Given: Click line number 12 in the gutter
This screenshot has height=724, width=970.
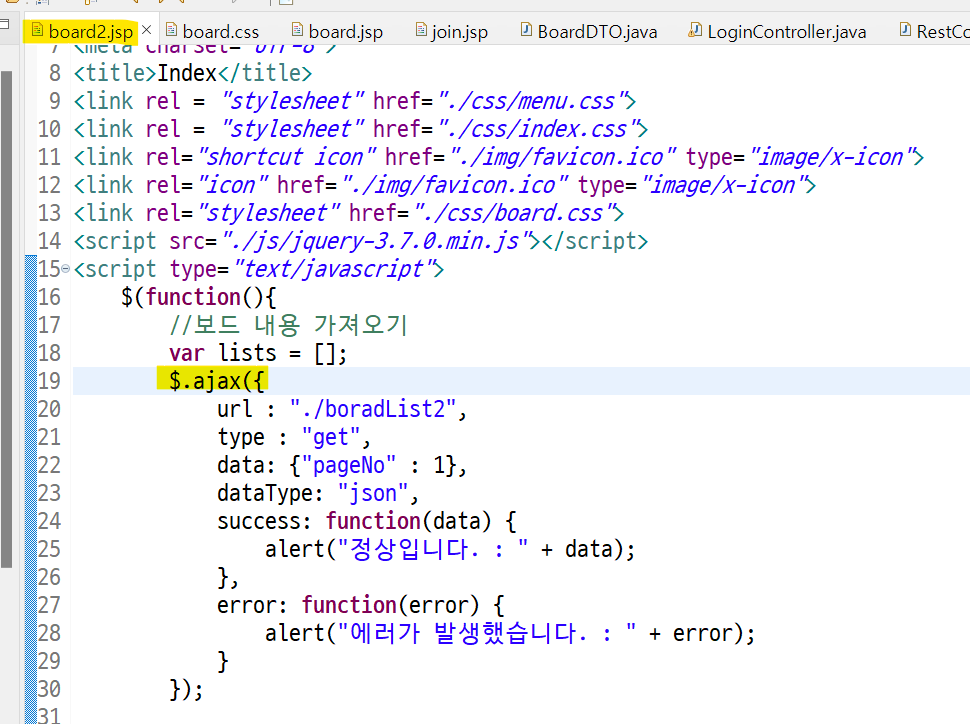Looking at the screenshot, I should point(49,185).
